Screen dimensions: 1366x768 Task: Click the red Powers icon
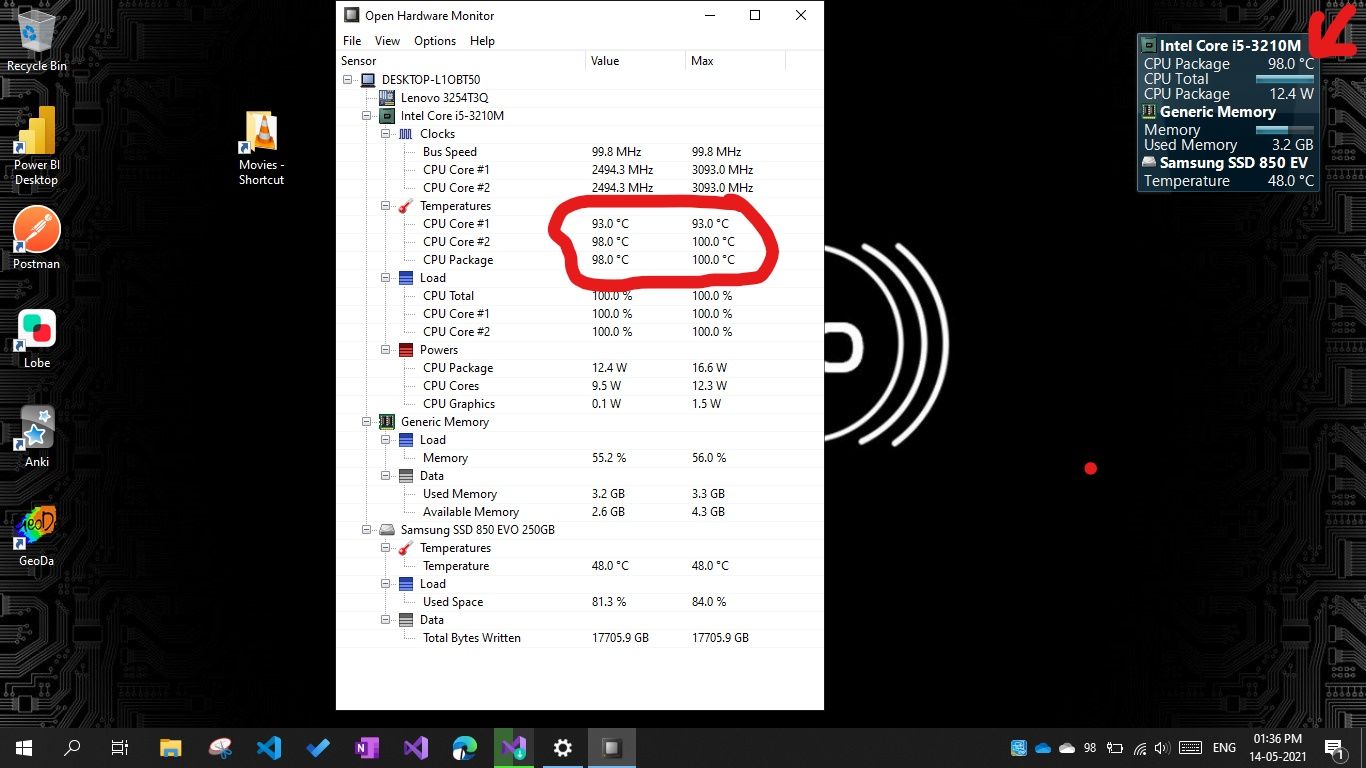click(x=406, y=350)
